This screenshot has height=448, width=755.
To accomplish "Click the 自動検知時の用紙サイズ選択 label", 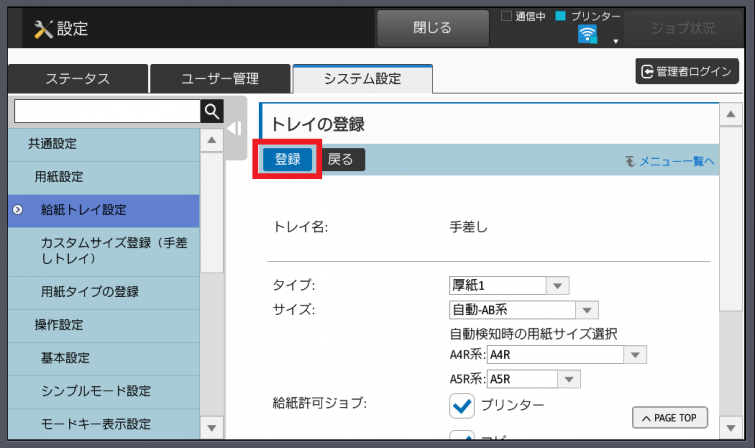I will 534,334.
